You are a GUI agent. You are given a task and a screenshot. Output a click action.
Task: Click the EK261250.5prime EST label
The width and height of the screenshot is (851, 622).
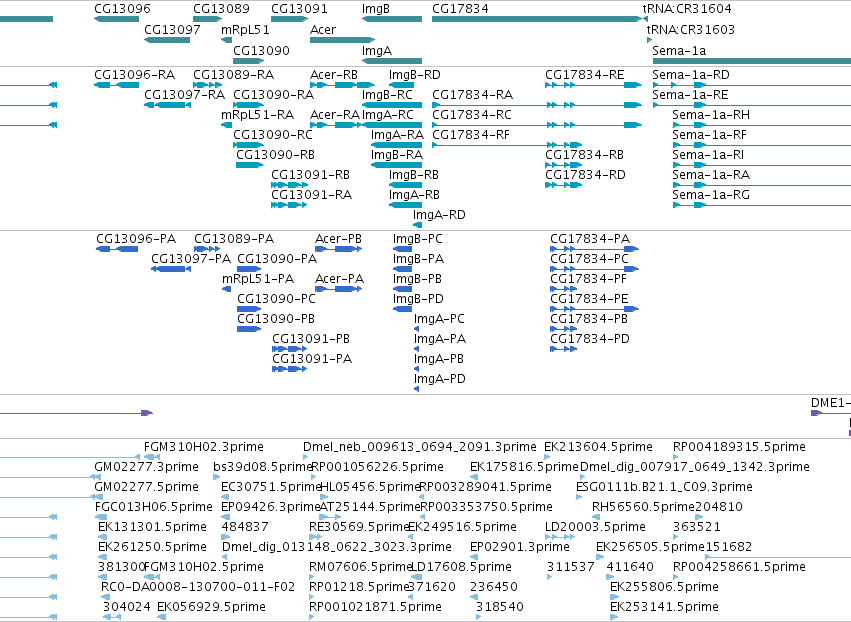tap(153, 547)
